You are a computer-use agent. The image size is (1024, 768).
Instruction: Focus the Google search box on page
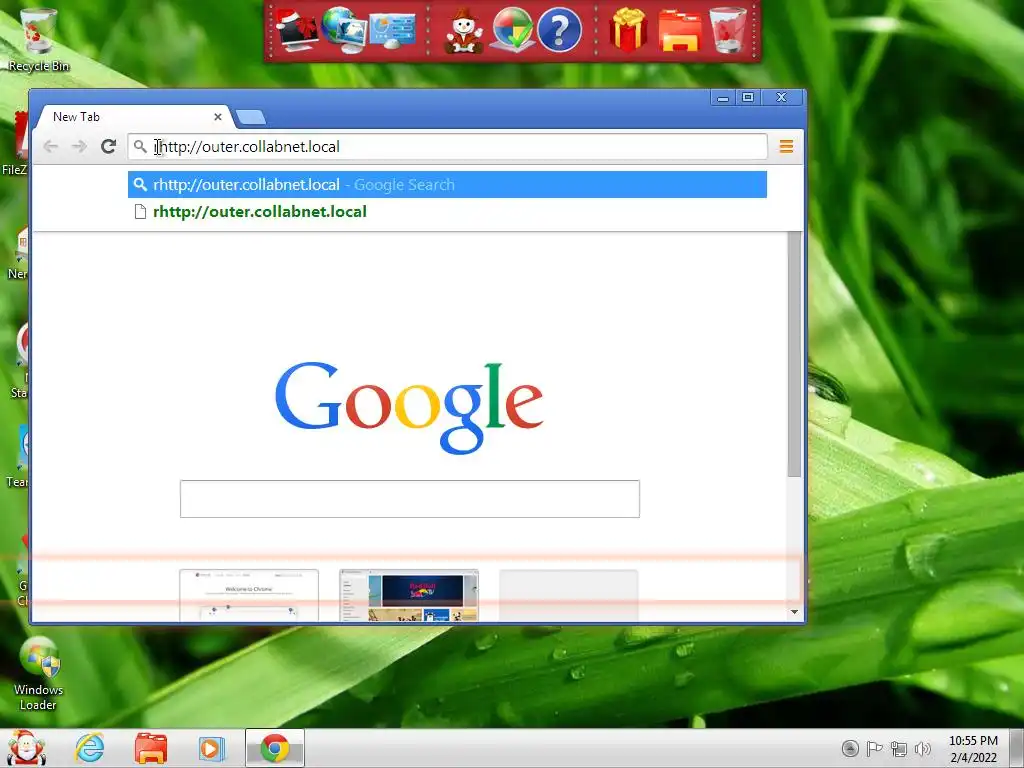point(410,499)
